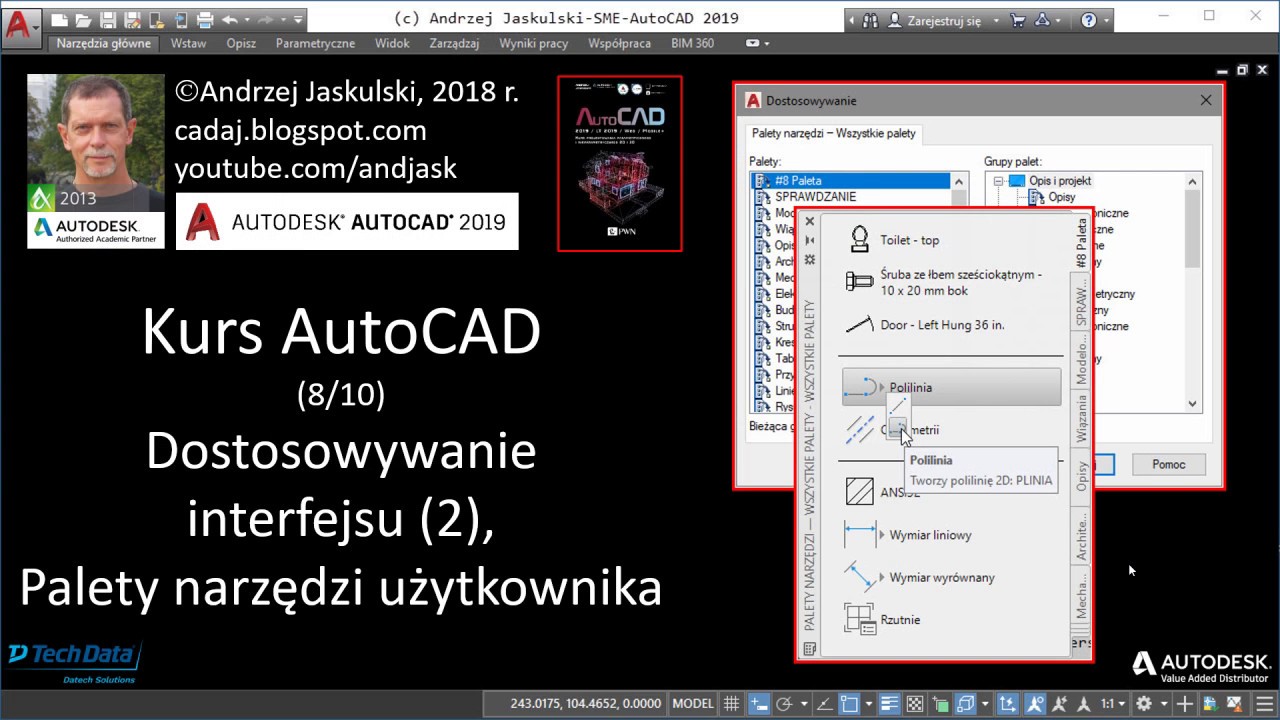Switch to the Opisy palette side tab
This screenshot has width=1280, height=720.
pos(1081,476)
